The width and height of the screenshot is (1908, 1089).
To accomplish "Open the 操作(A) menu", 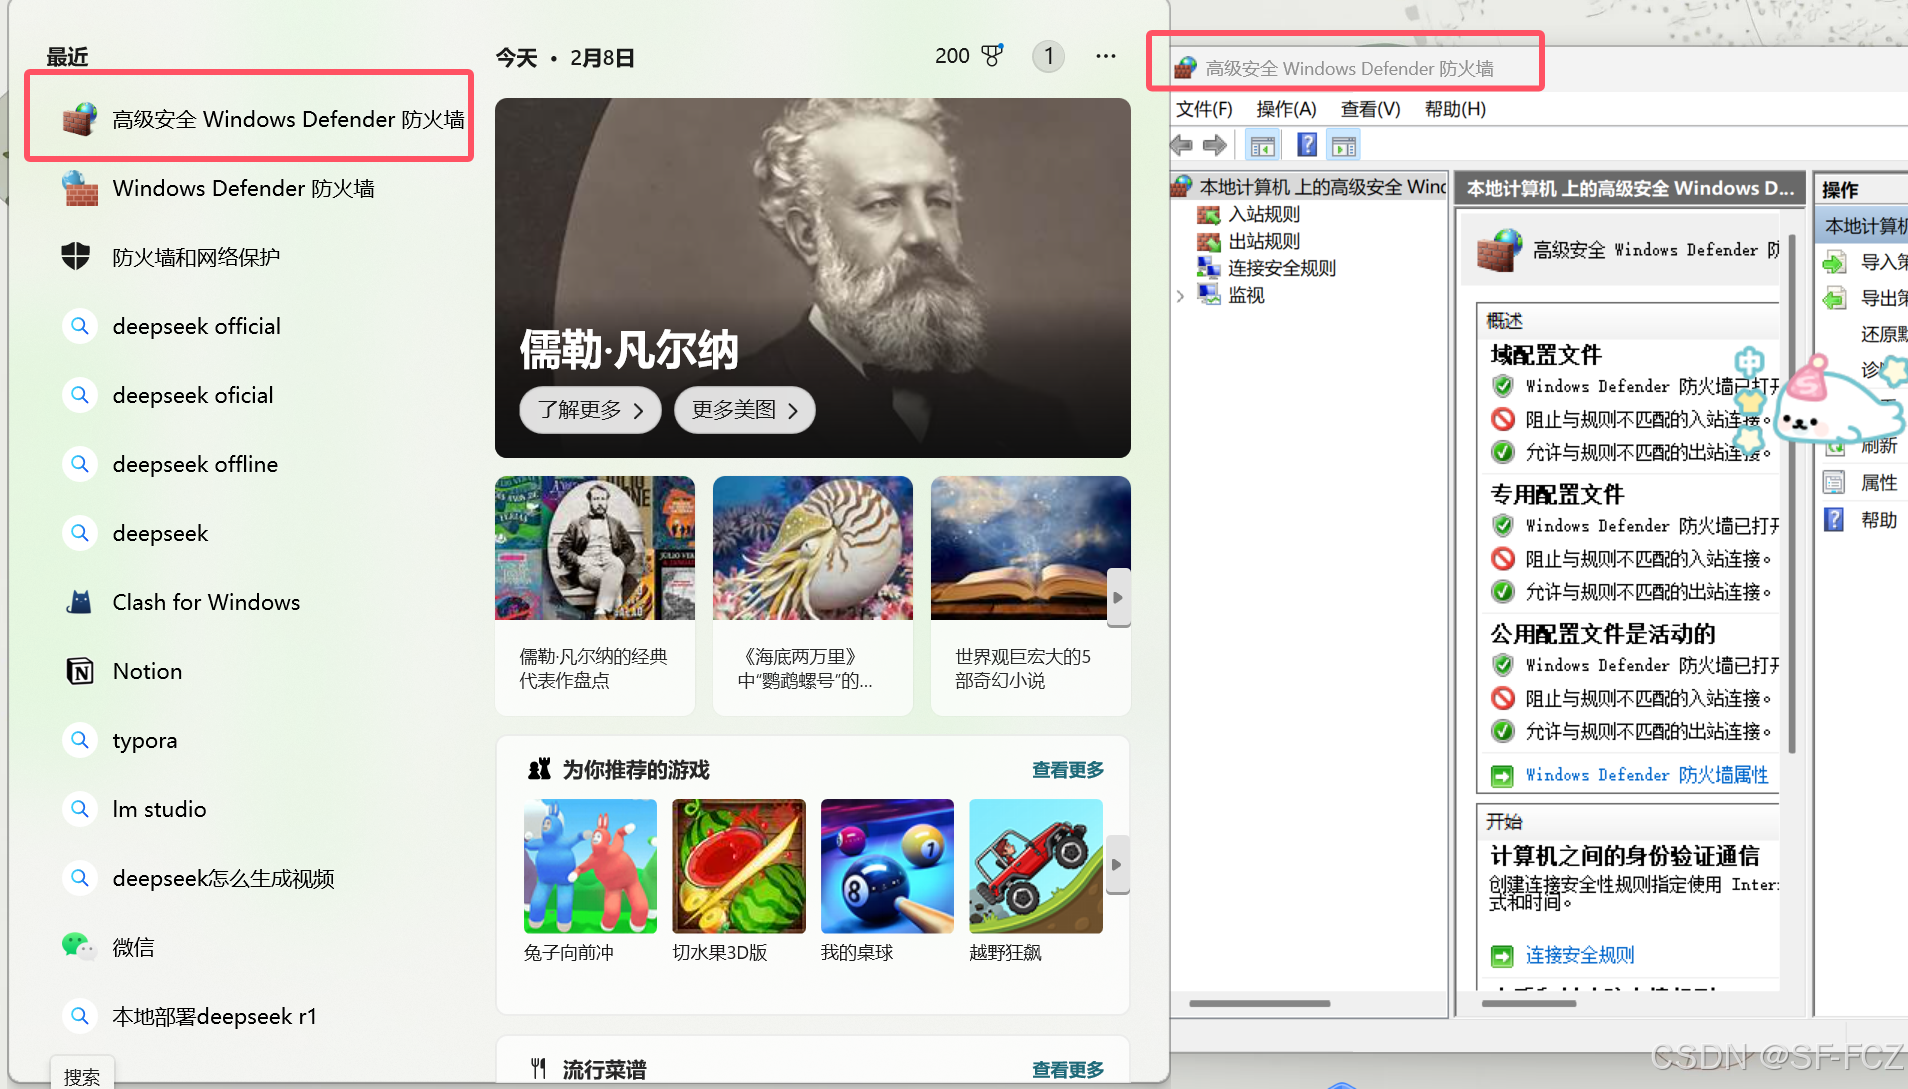I will click(x=1286, y=109).
